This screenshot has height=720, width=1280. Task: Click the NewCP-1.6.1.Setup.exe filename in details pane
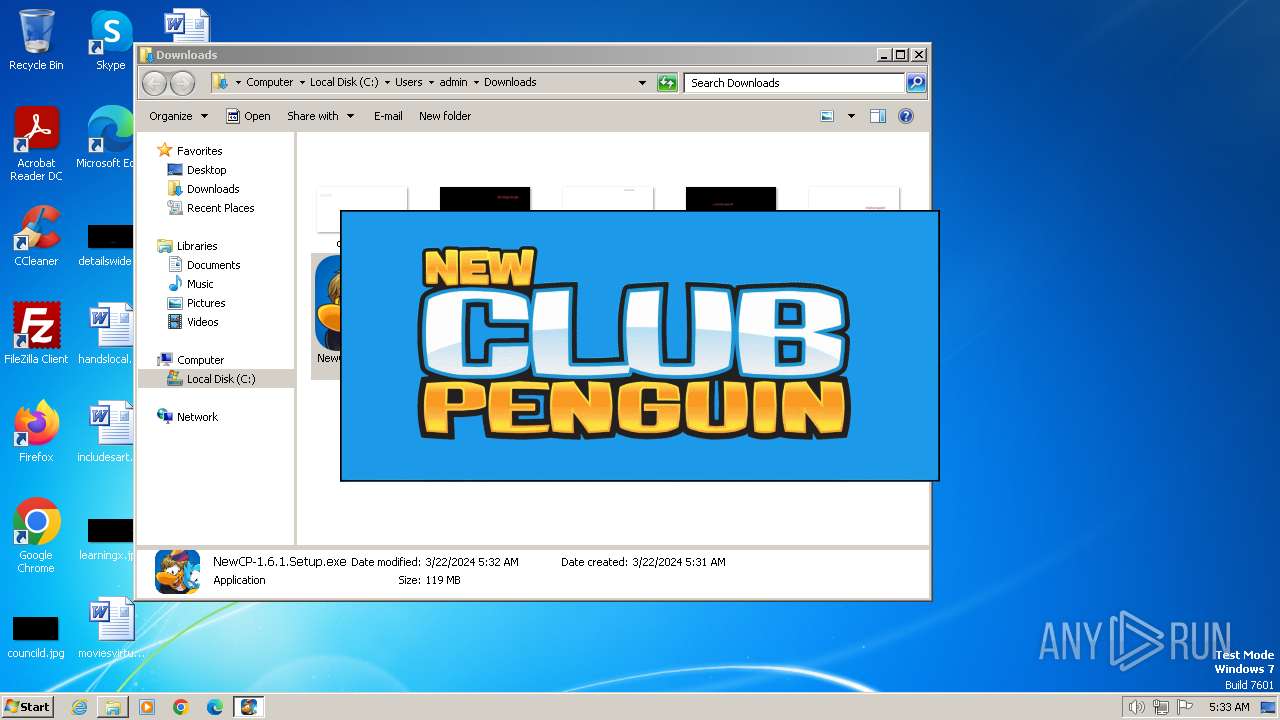click(x=279, y=562)
